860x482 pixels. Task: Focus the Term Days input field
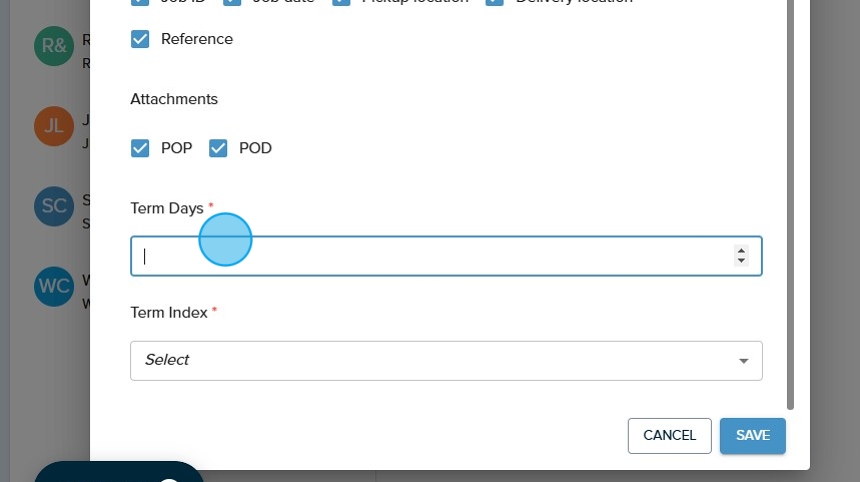click(x=430, y=256)
